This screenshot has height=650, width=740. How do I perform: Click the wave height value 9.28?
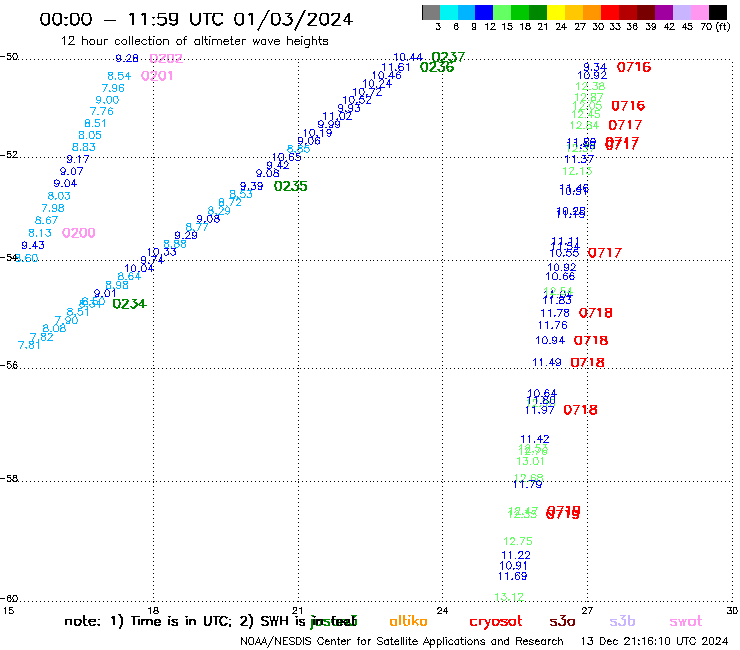[127, 58]
